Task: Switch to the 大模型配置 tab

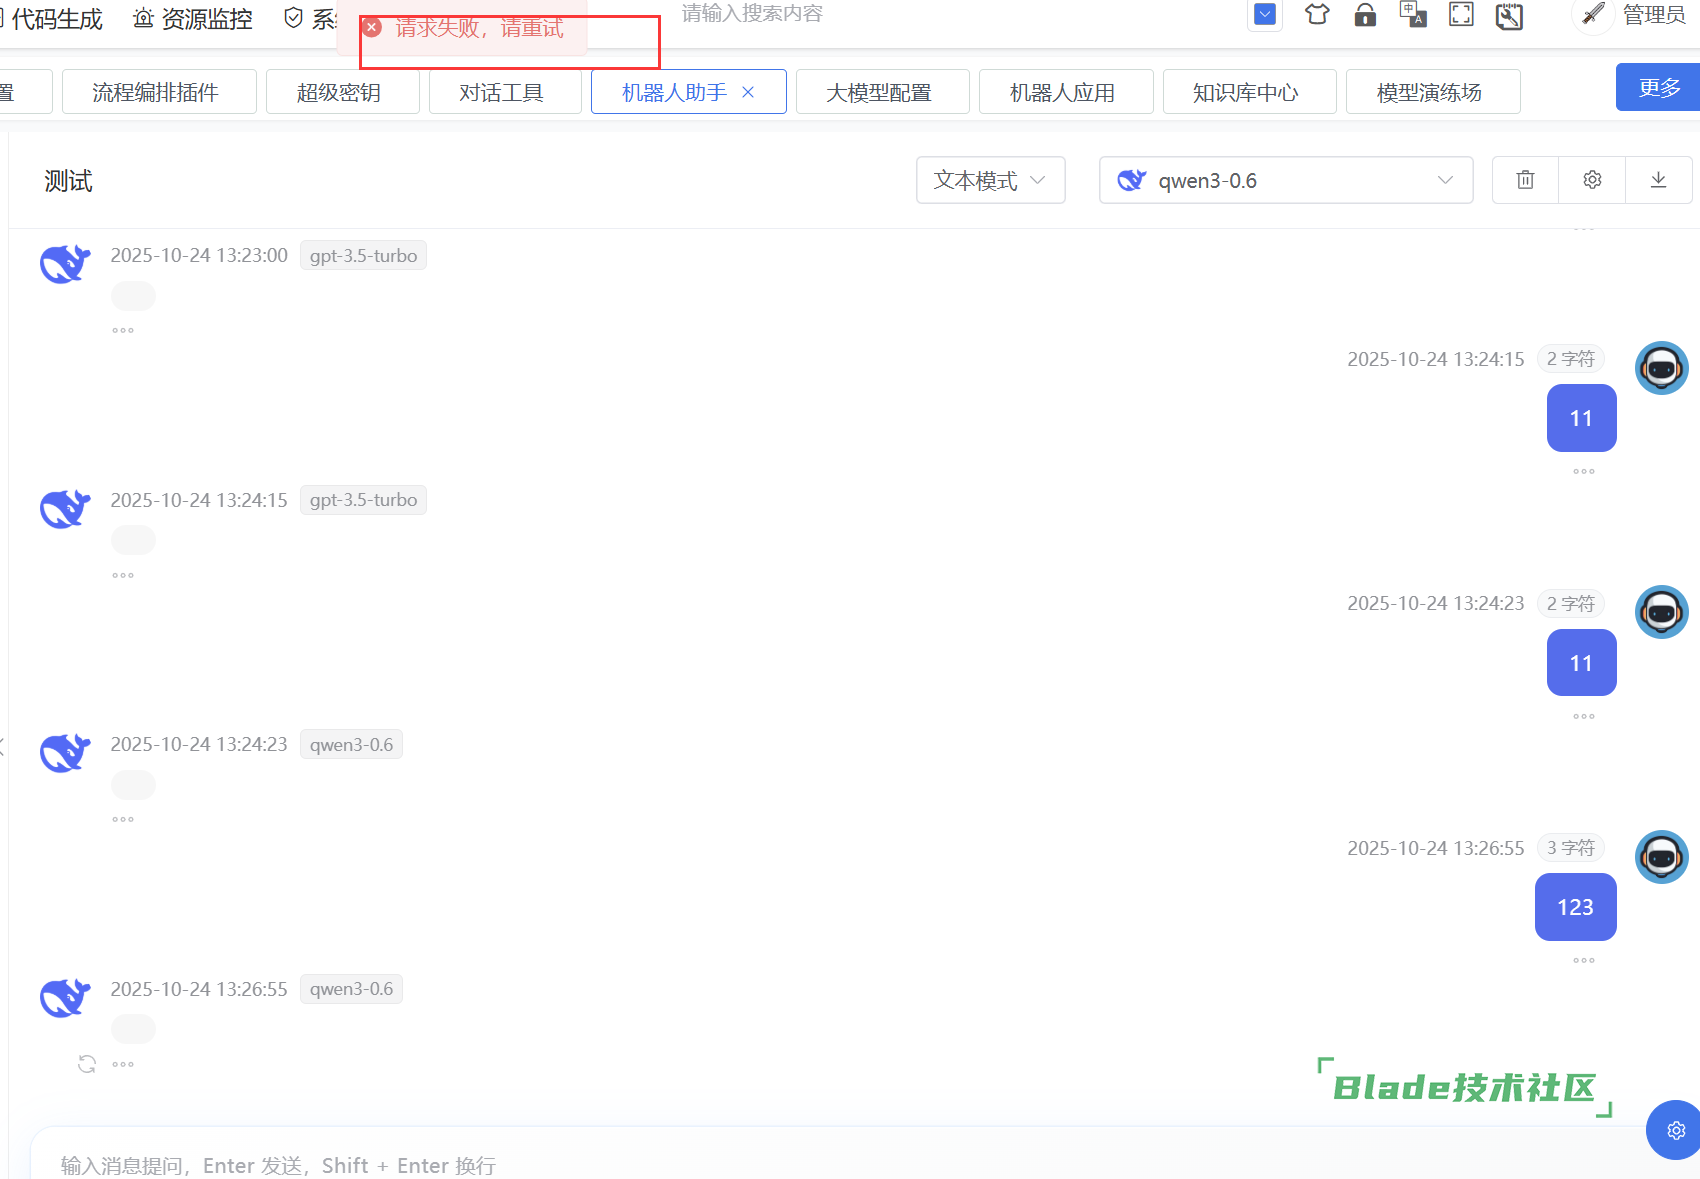Action: (x=881, y=92)
